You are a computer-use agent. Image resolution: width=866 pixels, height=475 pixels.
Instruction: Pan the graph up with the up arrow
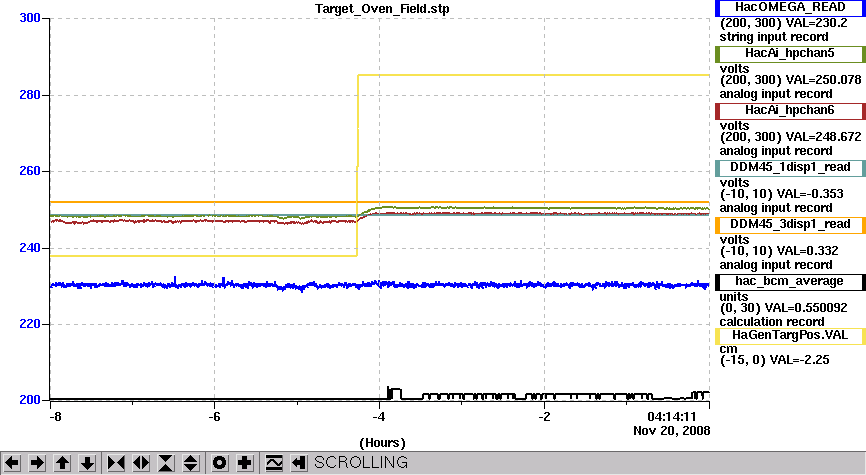tap(62, 462)
